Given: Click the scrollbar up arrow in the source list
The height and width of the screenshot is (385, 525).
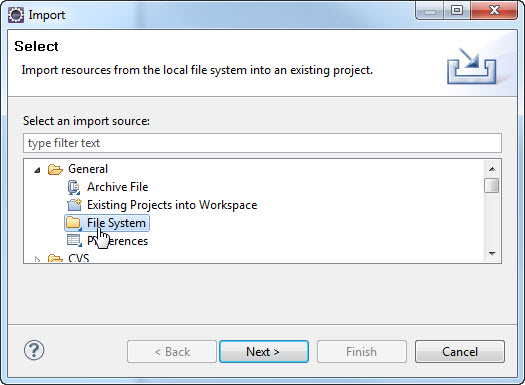Looking at the screenshot, I should pos(492,169).
